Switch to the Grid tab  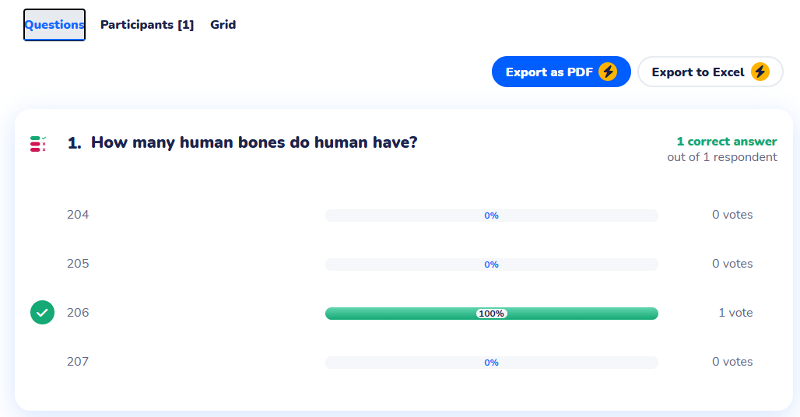point(223,25)
